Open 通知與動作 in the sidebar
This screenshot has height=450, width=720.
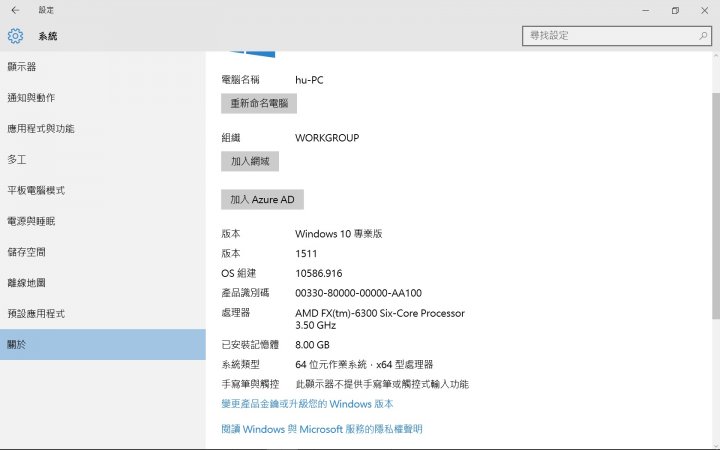pyautogui.click(x=103, y=98)
